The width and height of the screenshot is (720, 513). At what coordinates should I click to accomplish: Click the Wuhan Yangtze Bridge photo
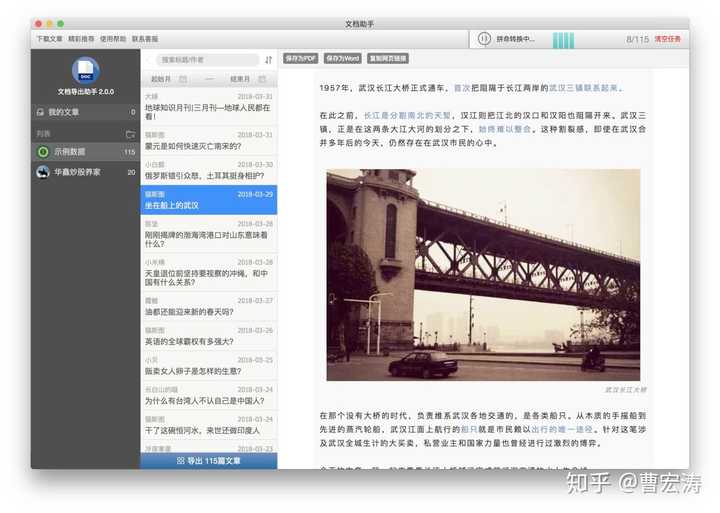483,275
